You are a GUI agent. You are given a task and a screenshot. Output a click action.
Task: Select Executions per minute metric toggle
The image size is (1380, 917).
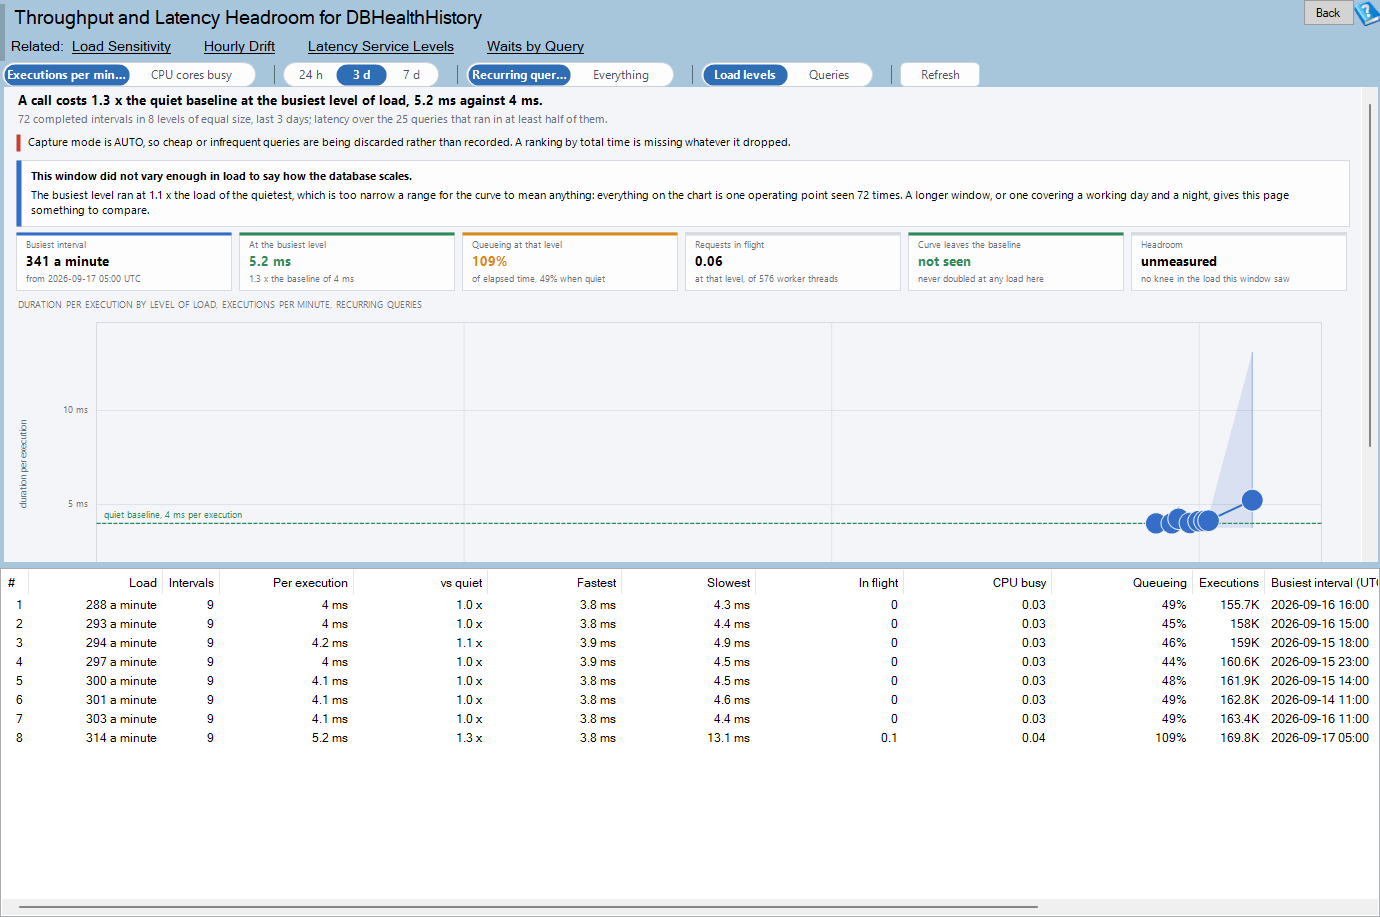67,75
